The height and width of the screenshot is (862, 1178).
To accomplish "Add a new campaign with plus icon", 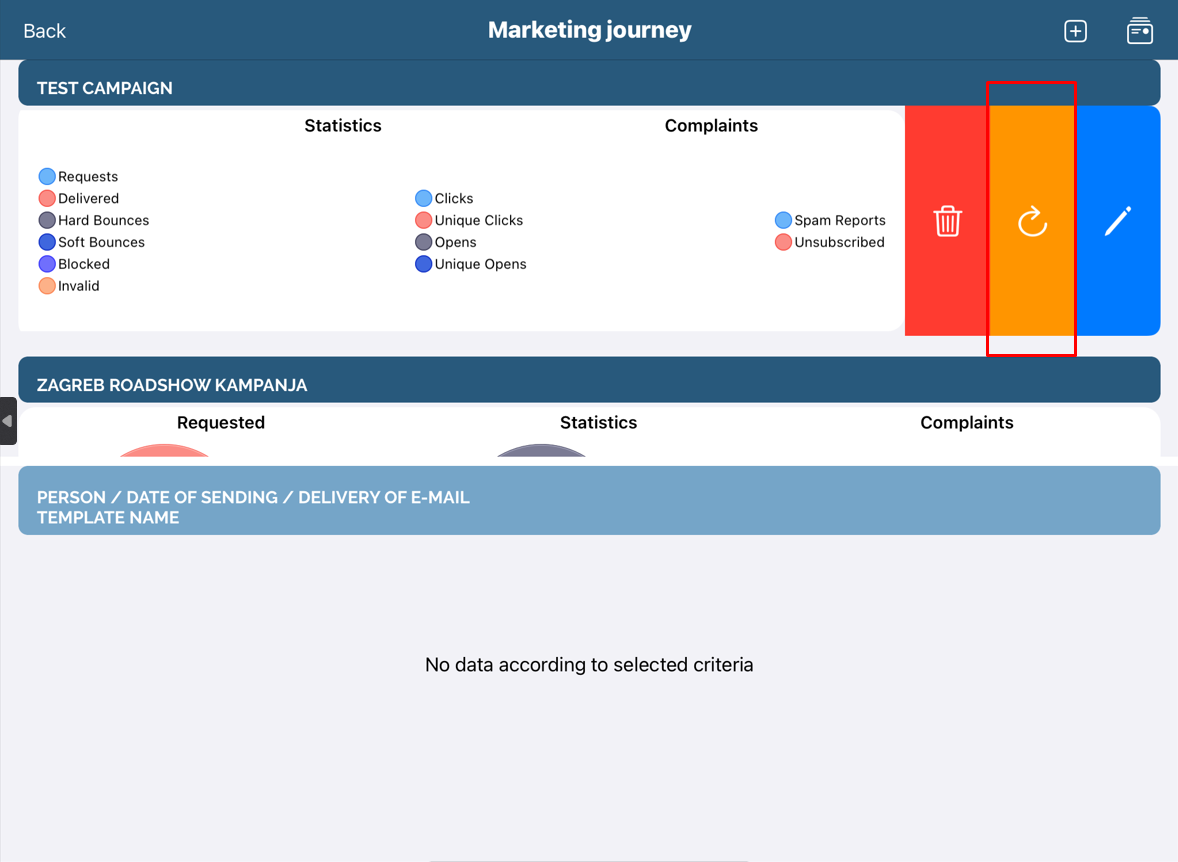I will point(1075,31).
